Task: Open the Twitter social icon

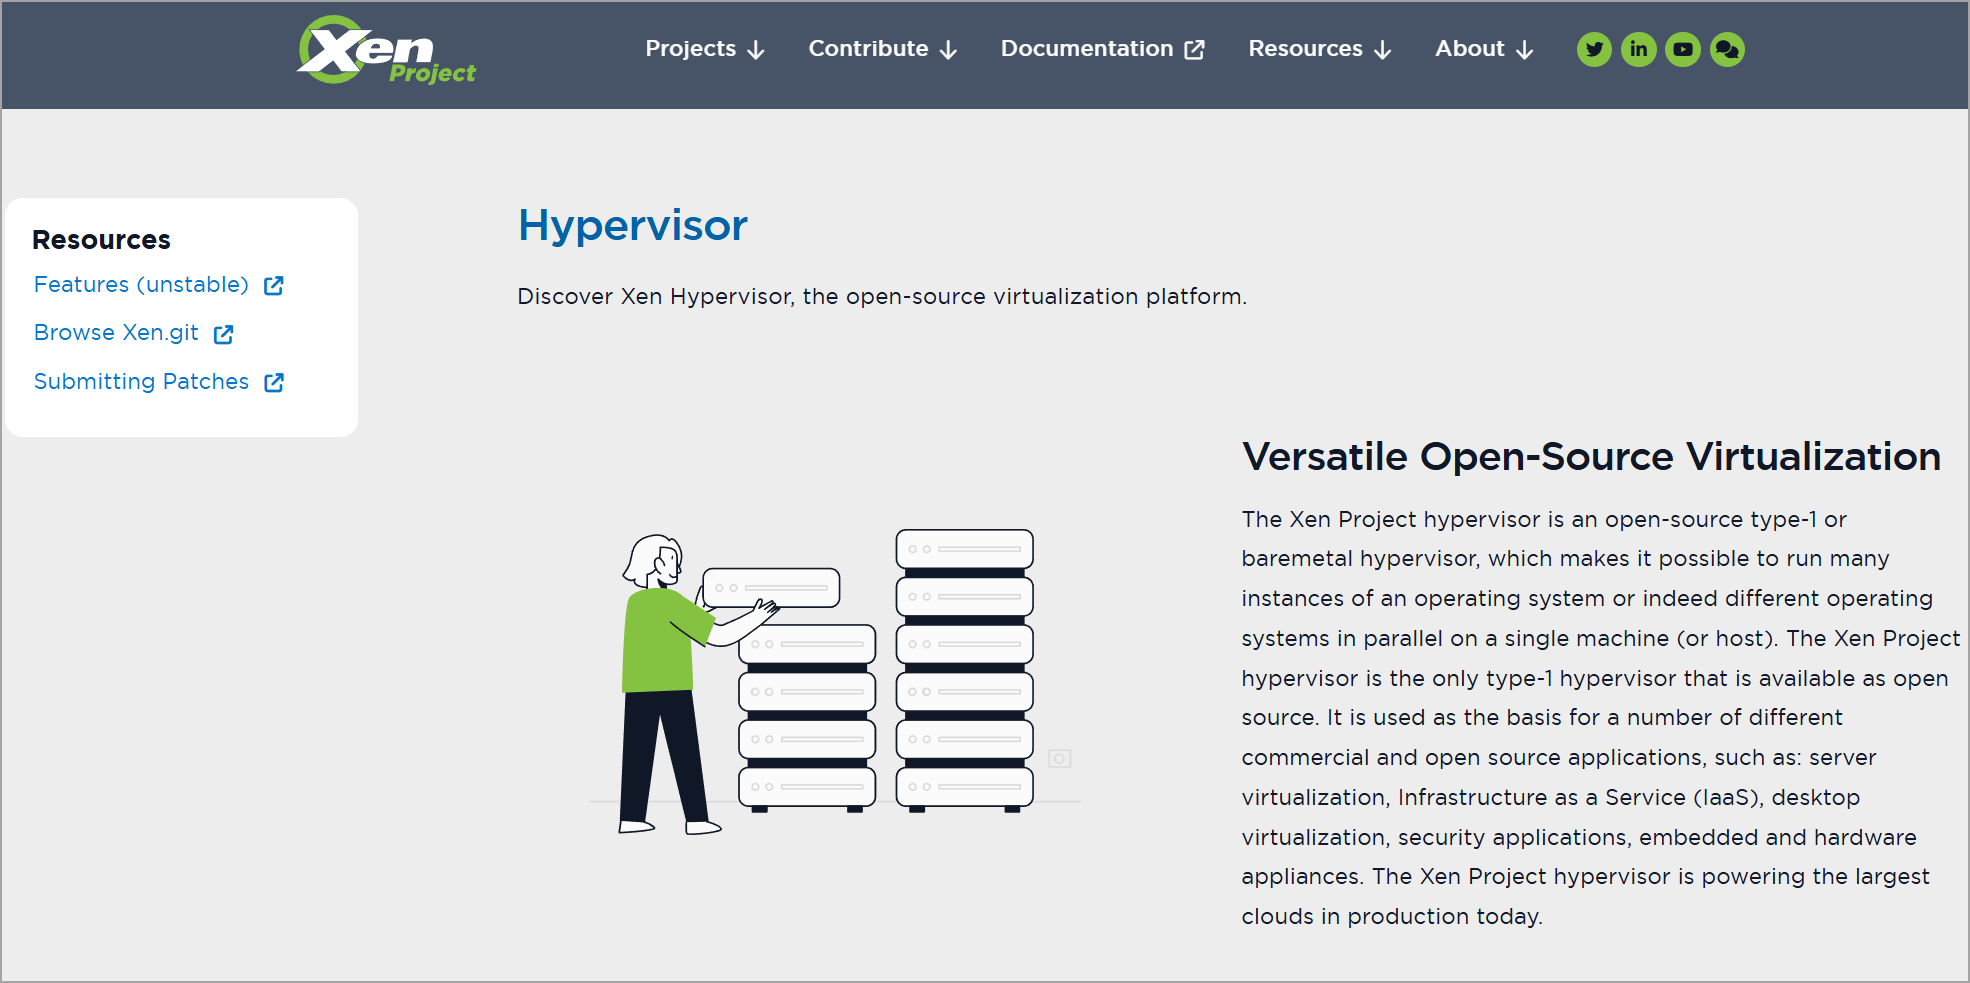Action: [x=1594, y=49]
